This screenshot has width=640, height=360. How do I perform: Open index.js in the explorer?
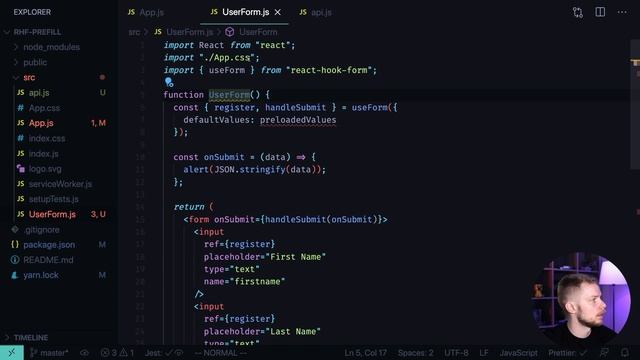(43, 153)
